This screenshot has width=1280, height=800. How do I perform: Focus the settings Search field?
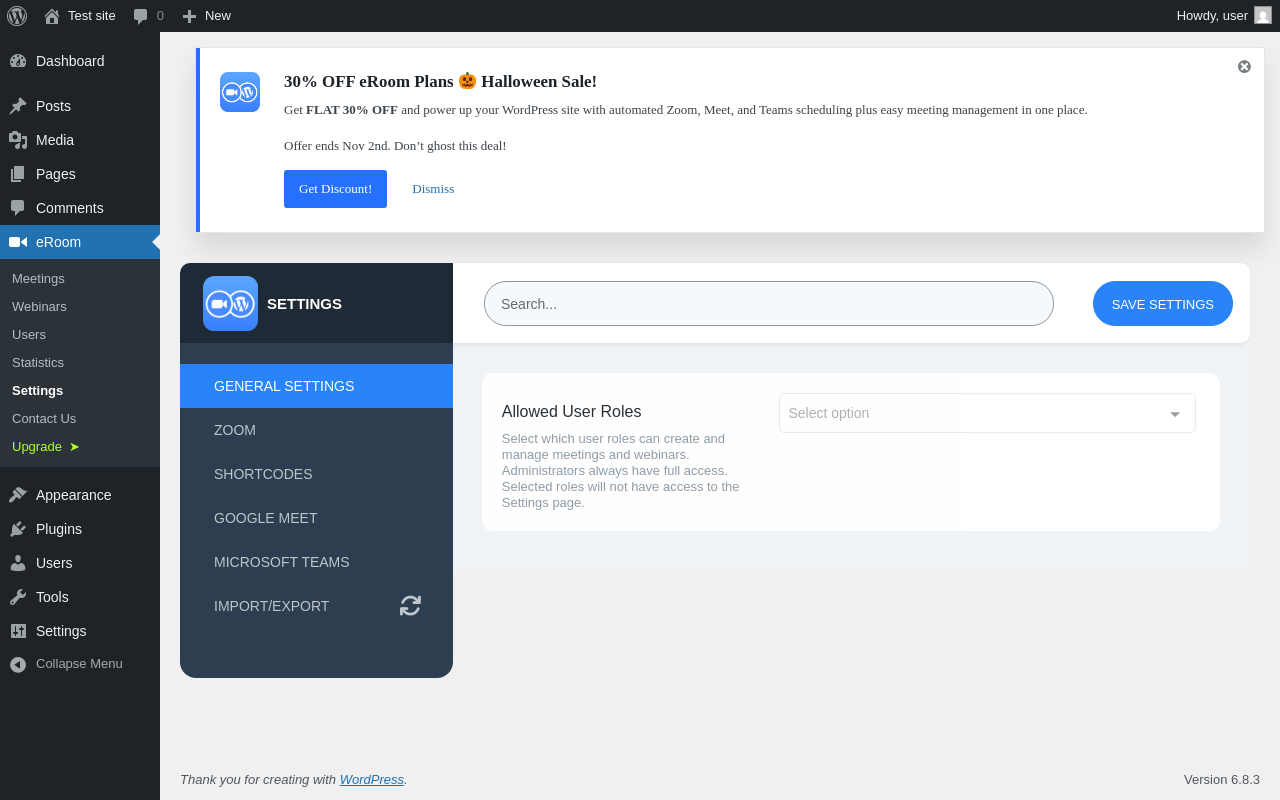(769, 303)
